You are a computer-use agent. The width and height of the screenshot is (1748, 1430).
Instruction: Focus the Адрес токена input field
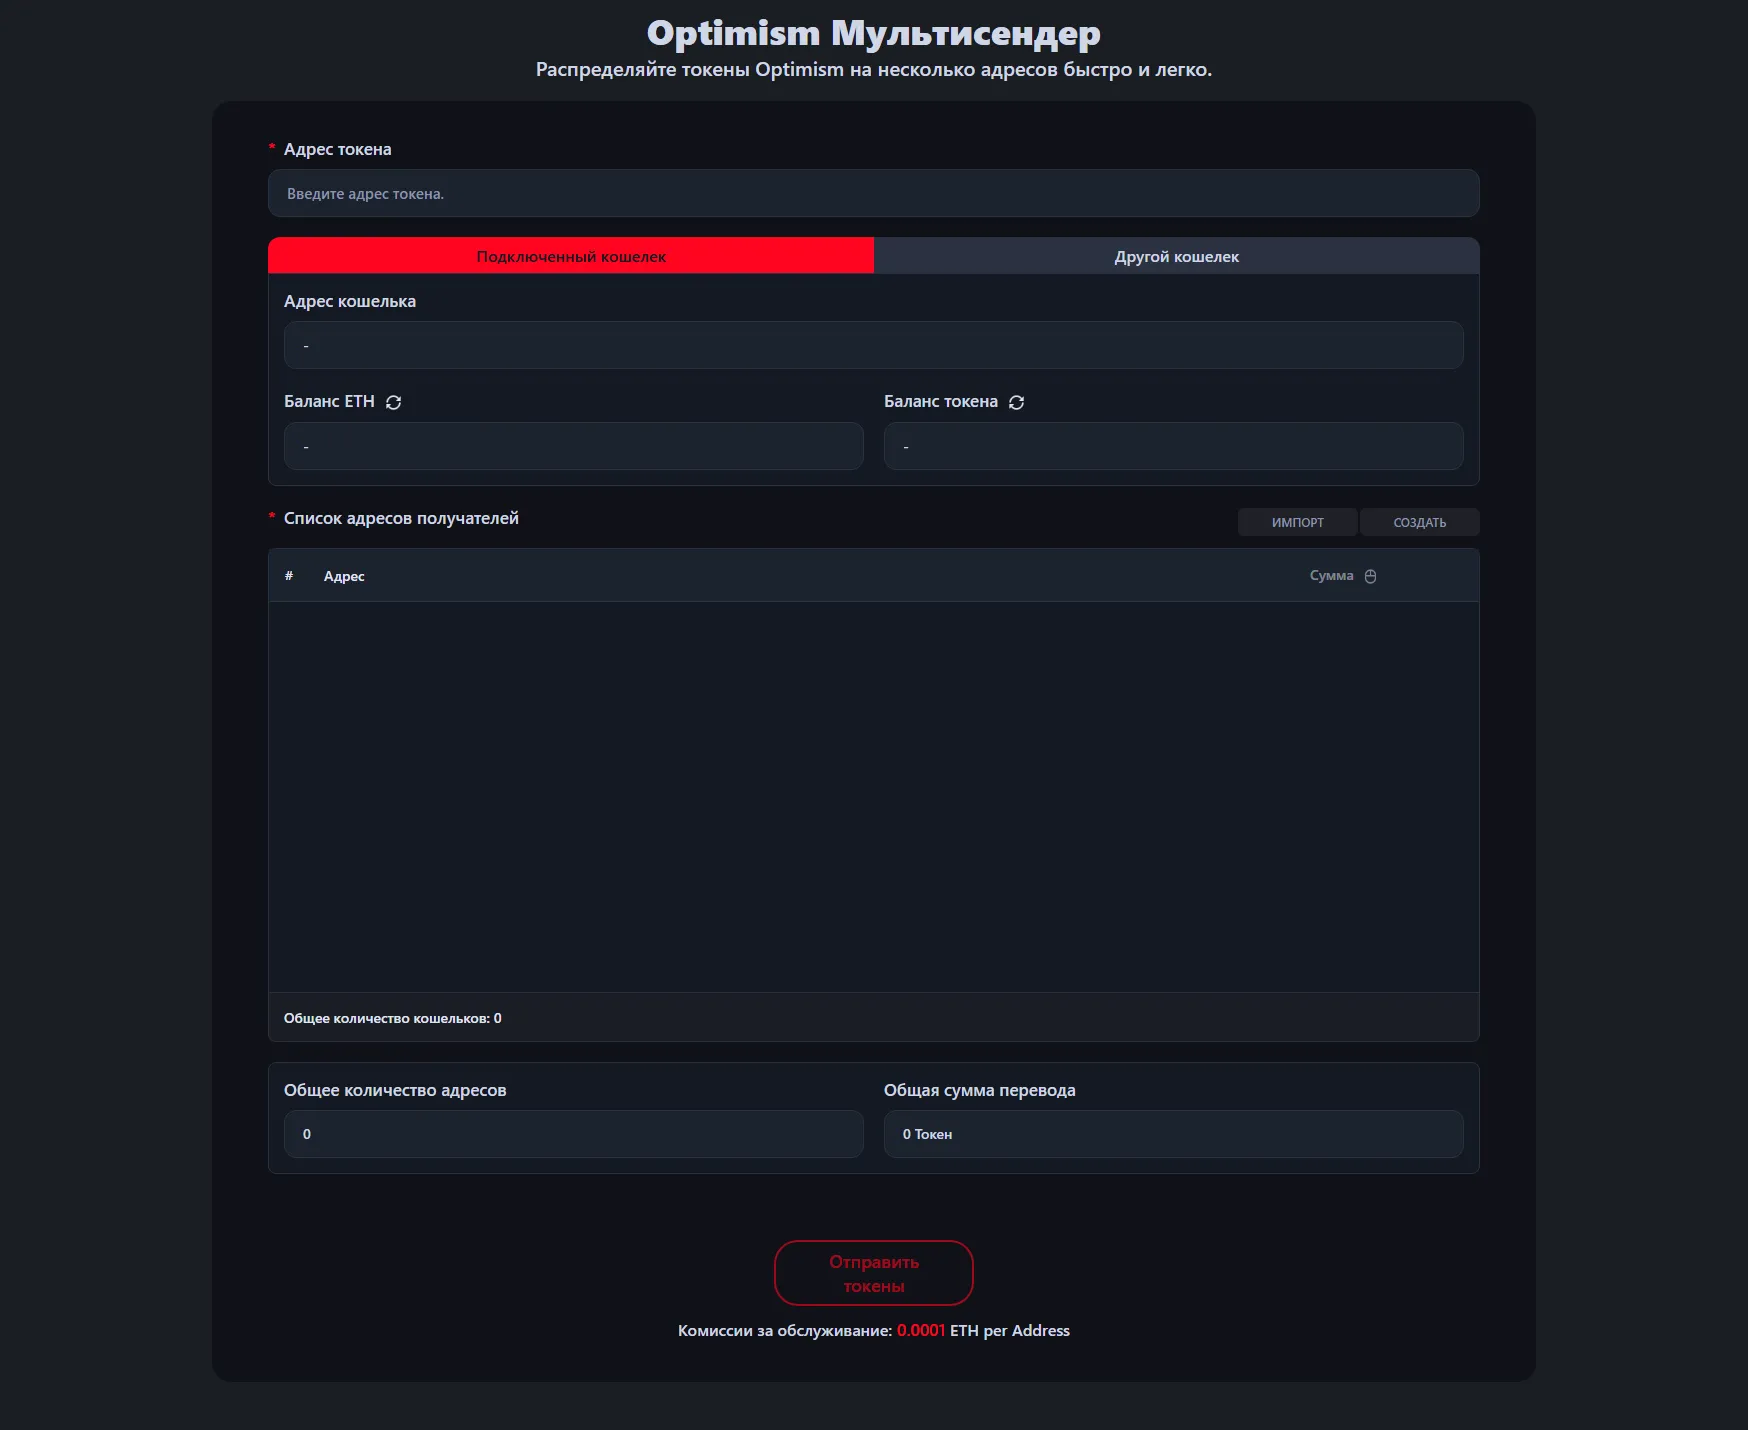tap(873, 193)
